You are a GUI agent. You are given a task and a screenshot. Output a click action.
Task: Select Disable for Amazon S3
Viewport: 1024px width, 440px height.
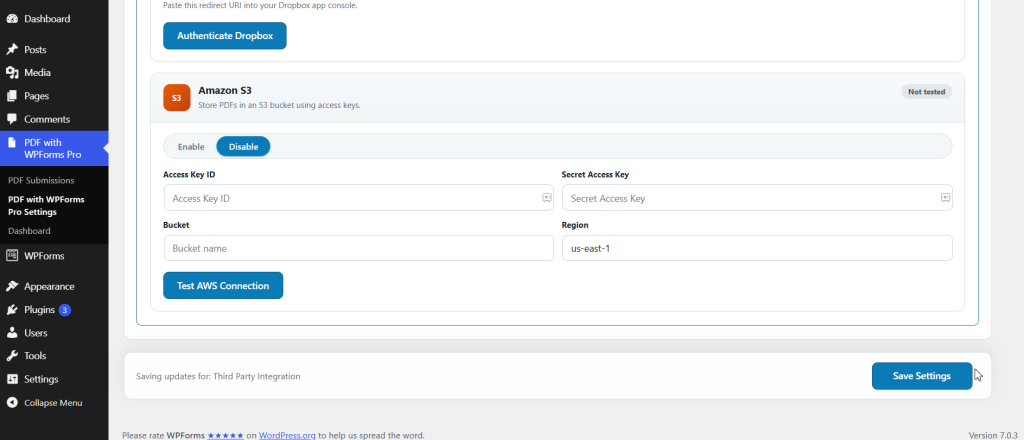tap(243, 147)
